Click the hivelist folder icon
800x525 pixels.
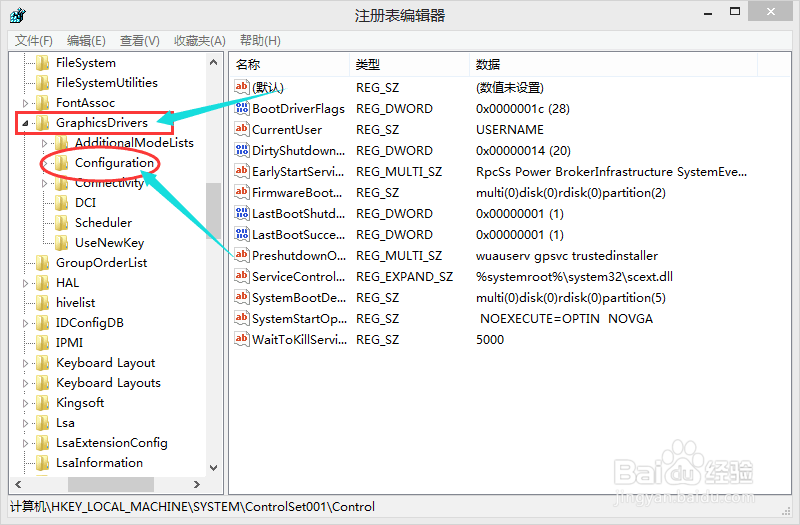43,303
